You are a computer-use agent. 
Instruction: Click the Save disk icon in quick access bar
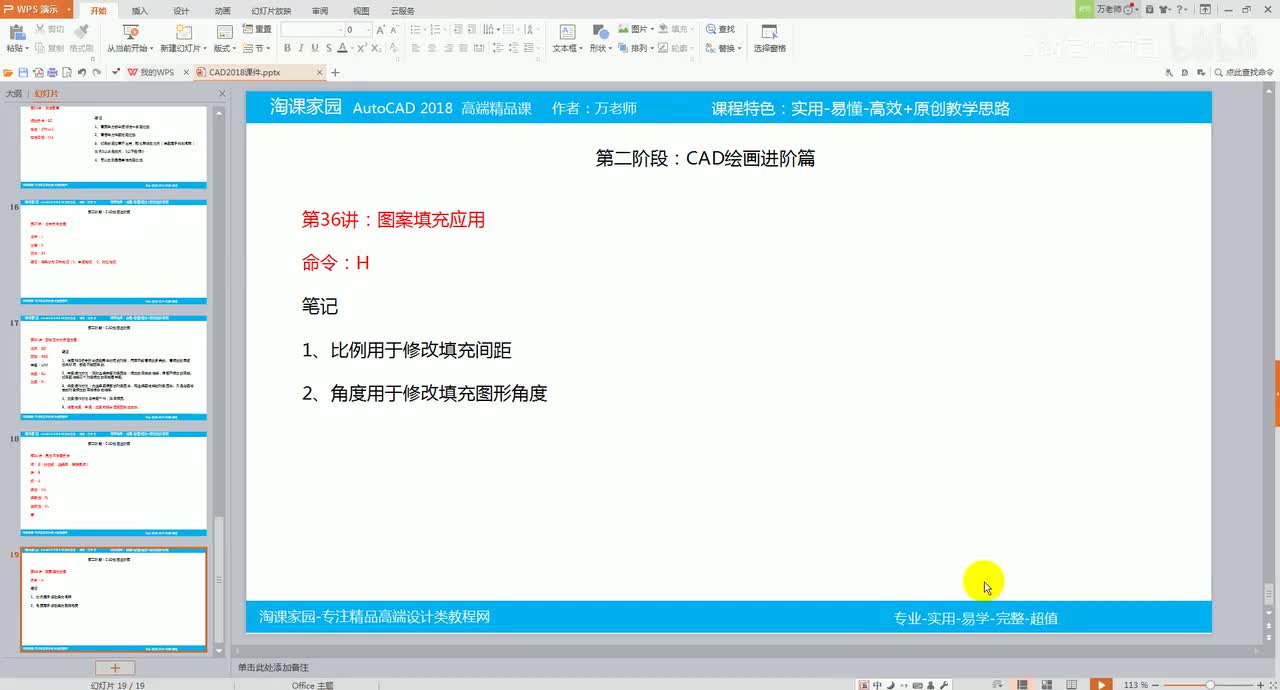point(23,72)
